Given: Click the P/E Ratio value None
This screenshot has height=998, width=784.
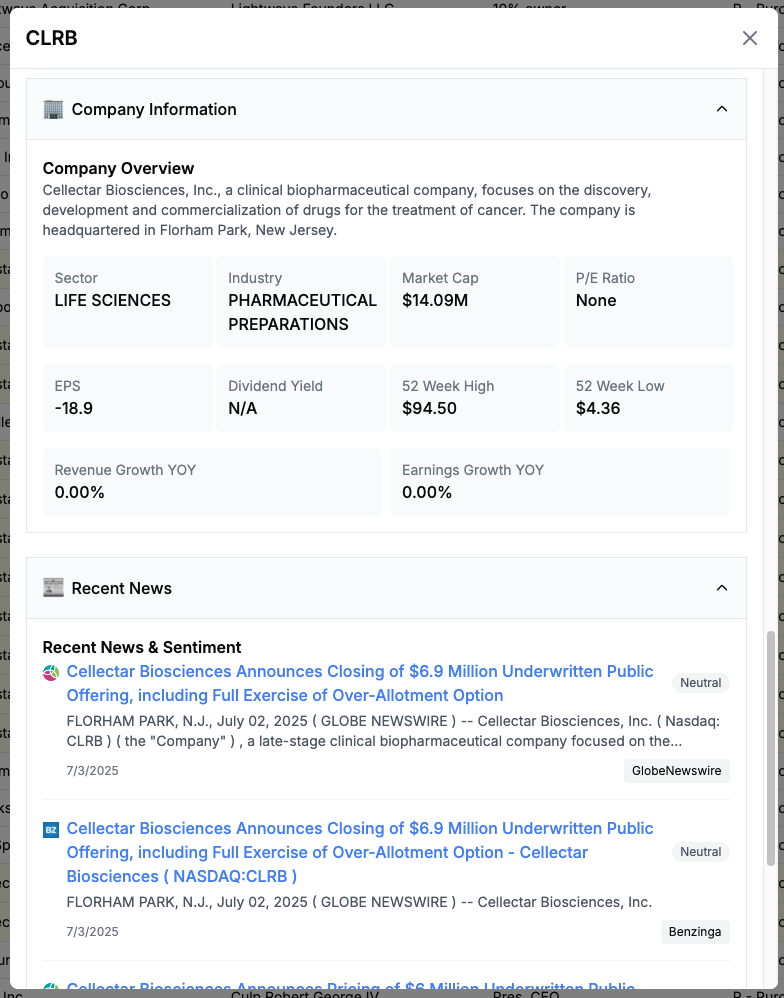Looking at the screenshot, I should point(596,300).
